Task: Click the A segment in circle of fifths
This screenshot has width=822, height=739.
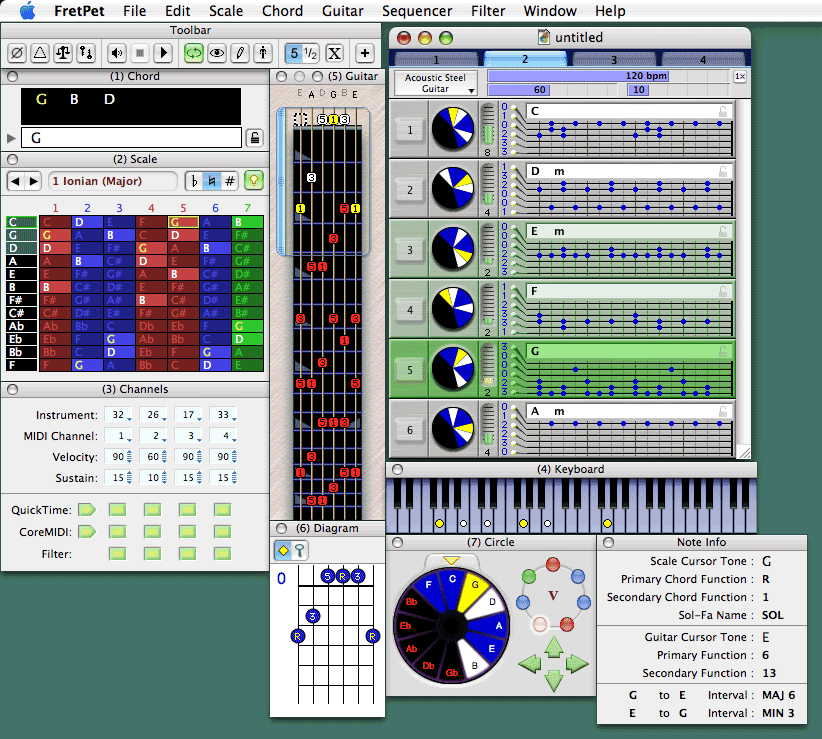Action: click(x=492, y=624)
